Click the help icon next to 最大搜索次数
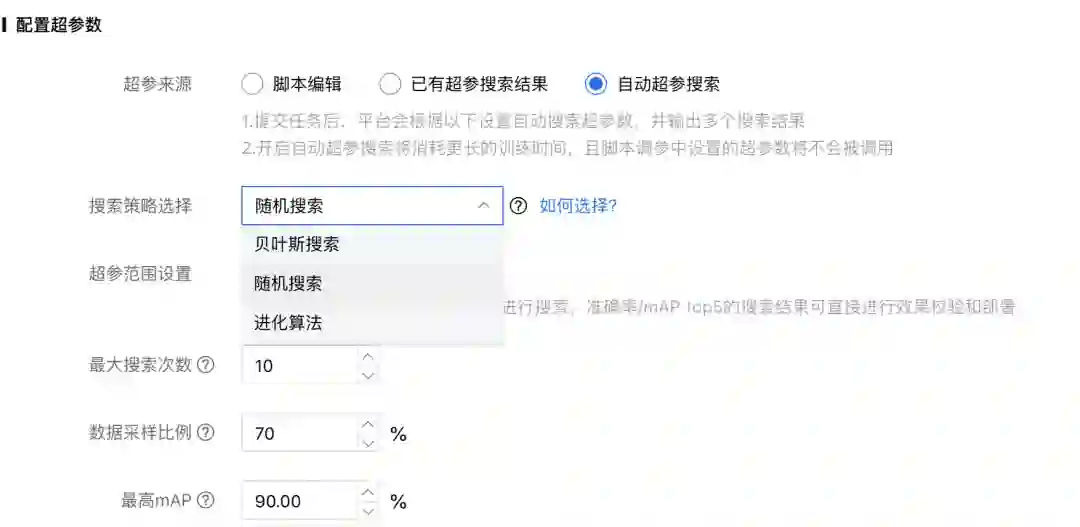This screenshot has height=527, width=1080. (x=206, y=365)
